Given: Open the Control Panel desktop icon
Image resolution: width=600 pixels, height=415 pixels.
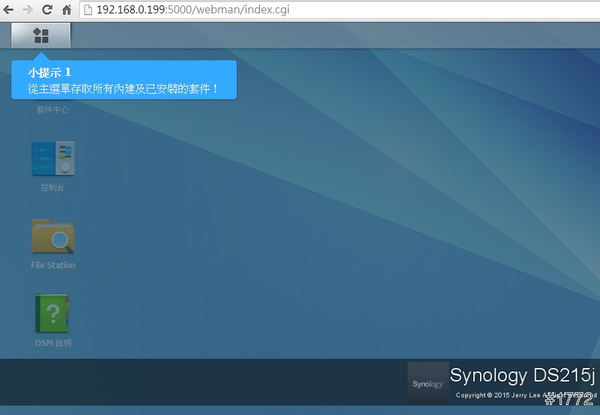Looking at the screenshot, I should coord(53,159).
